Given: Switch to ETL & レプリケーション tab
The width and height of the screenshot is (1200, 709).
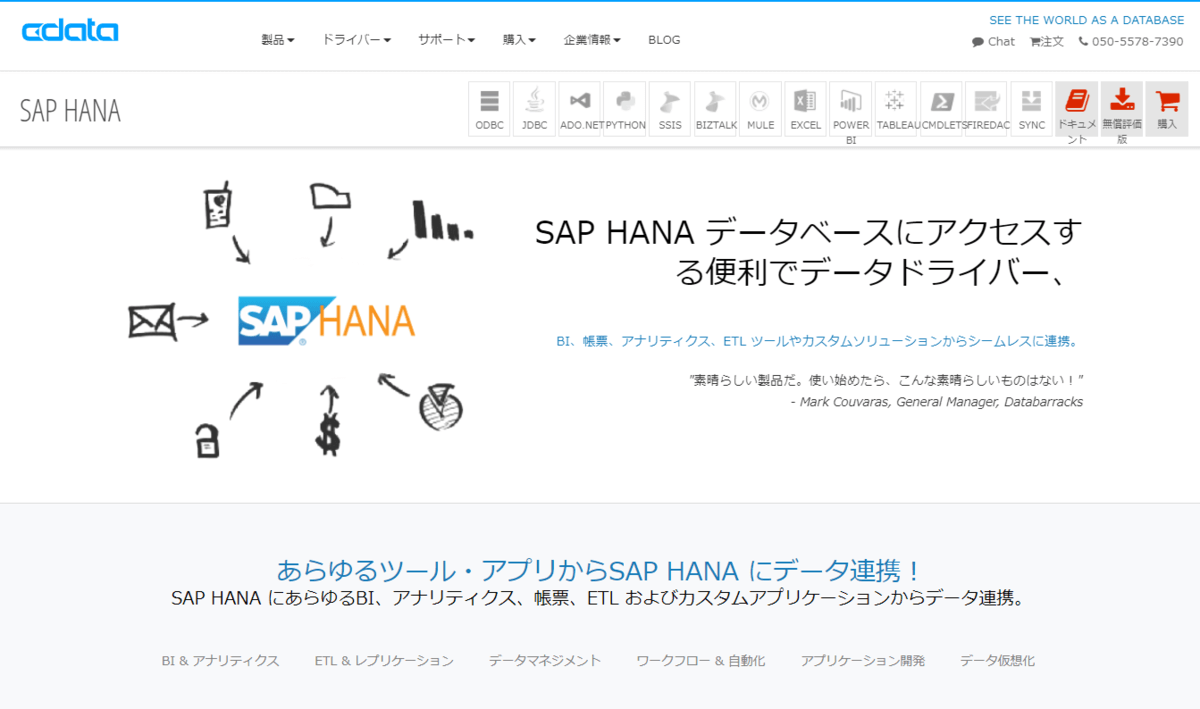Looking at the screenshot, I should 384,661.
